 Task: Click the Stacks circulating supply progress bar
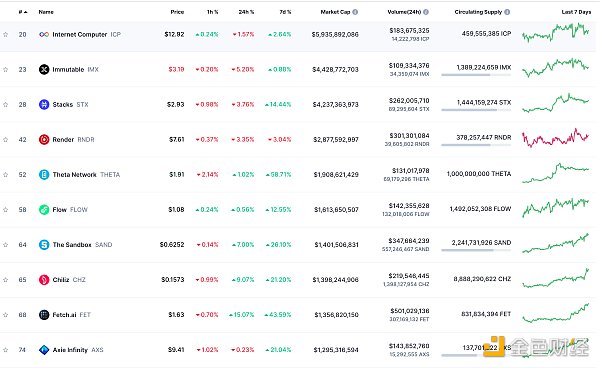click(x=476, y=110)
